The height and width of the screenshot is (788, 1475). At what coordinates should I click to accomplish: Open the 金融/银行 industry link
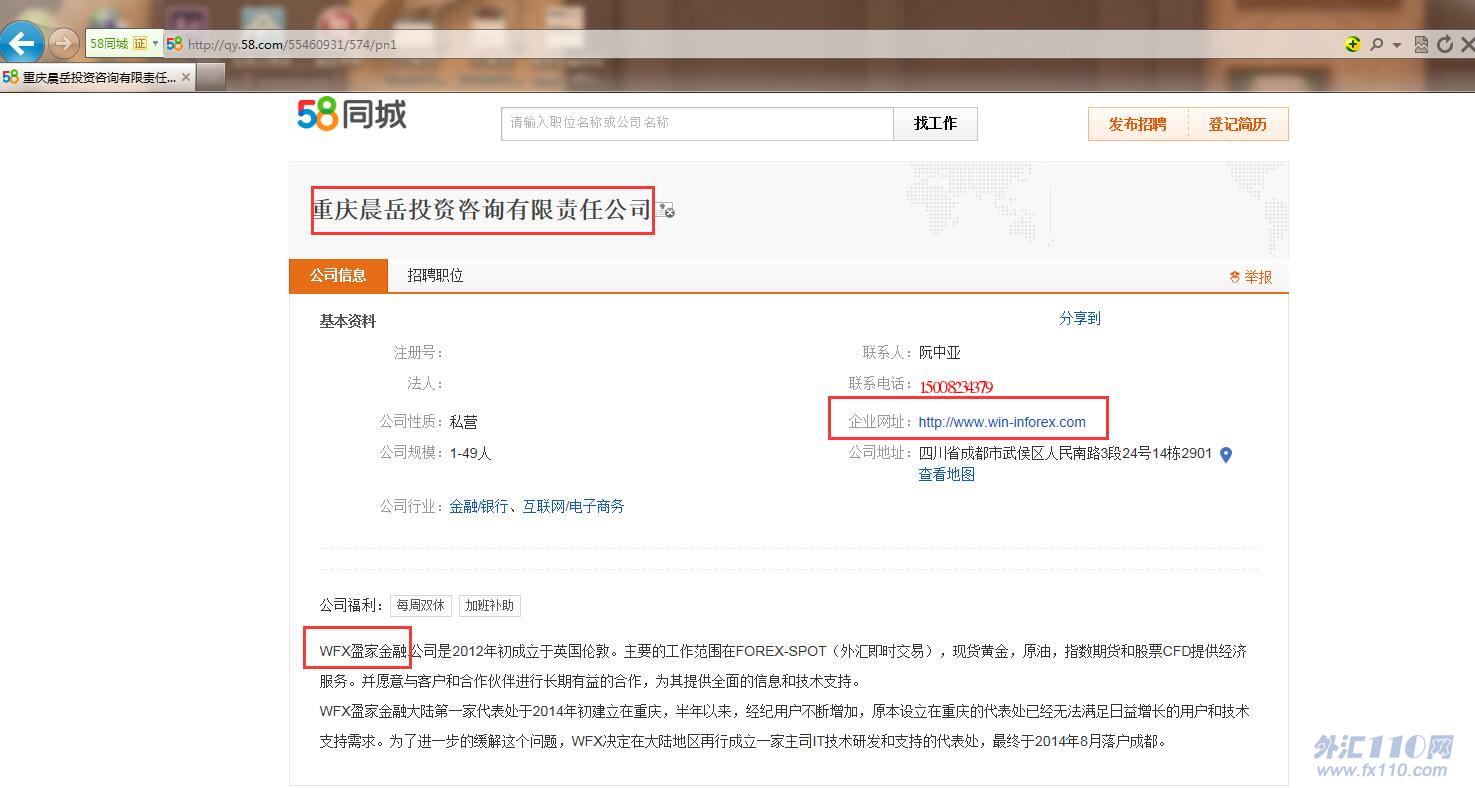coord(479,506)
